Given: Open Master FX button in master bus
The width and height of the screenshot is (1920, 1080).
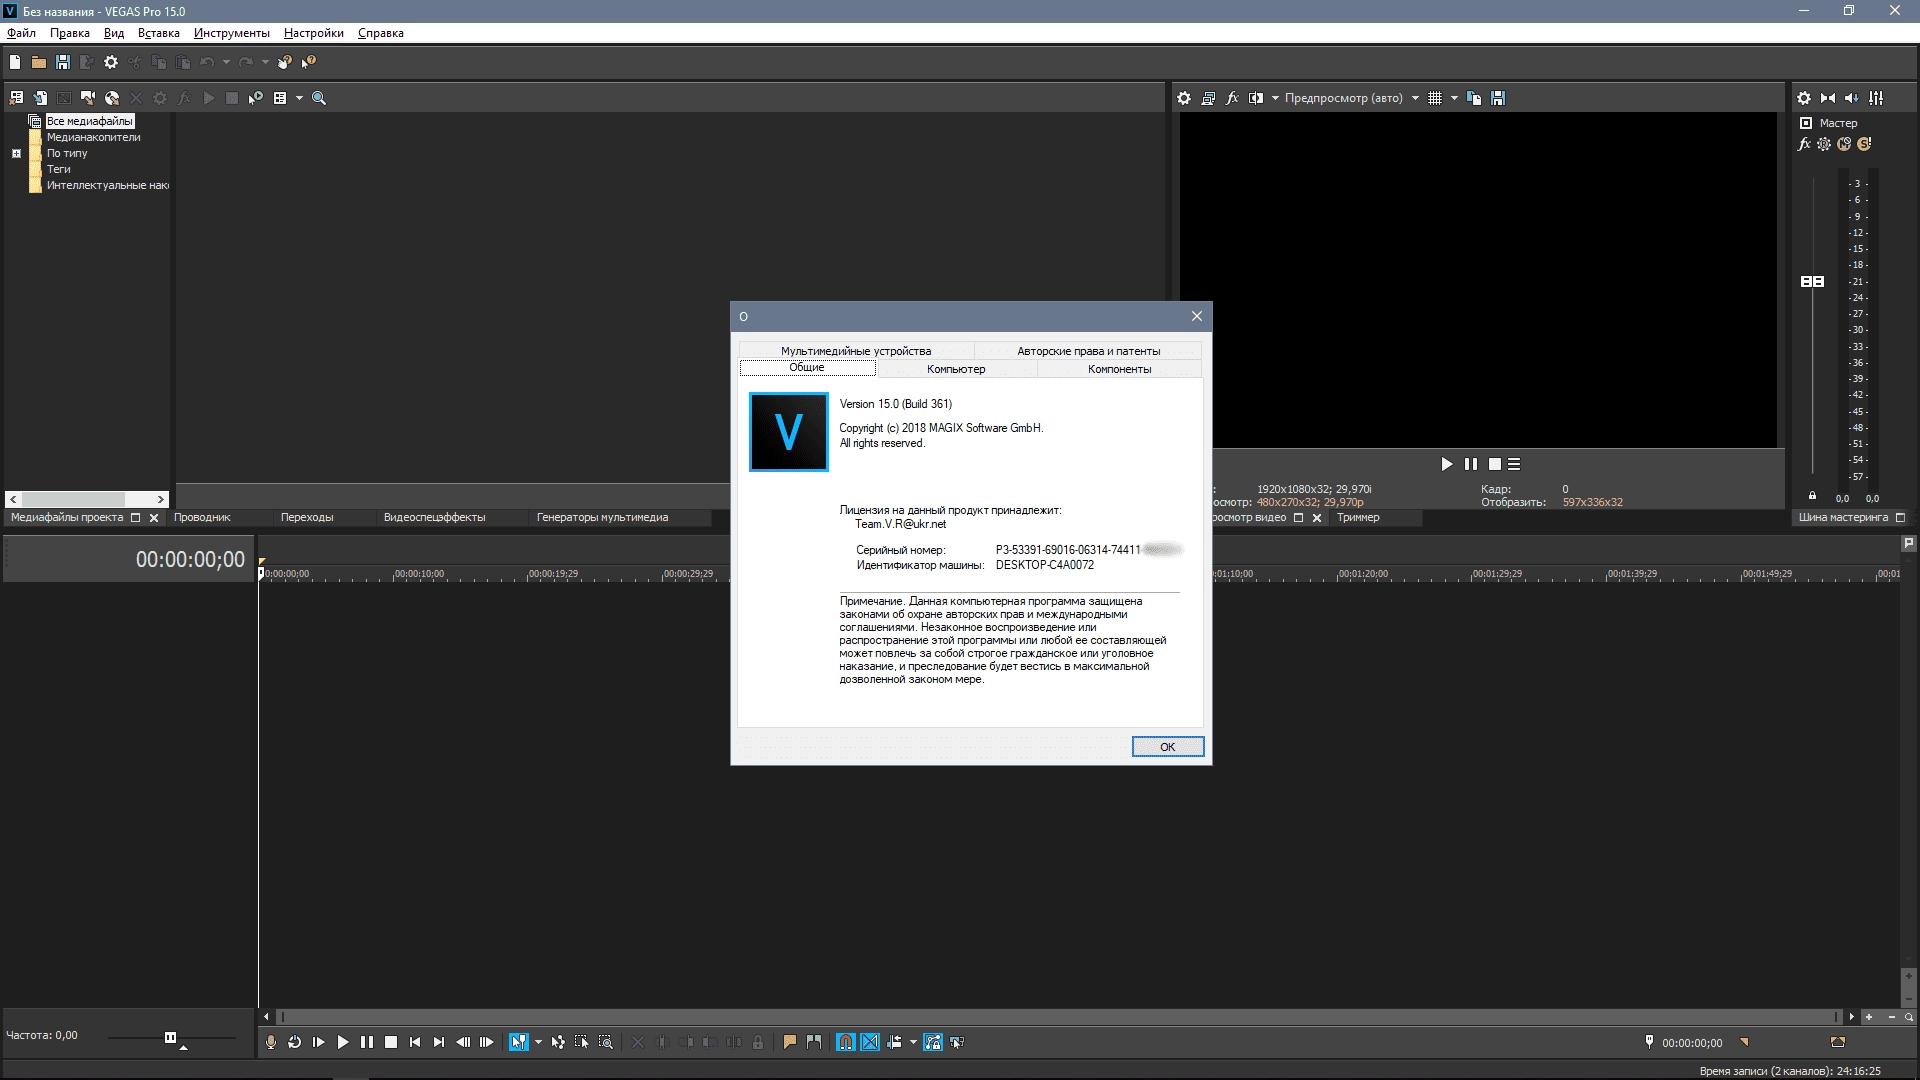Looking at the screenshot, I should 1804,144.
